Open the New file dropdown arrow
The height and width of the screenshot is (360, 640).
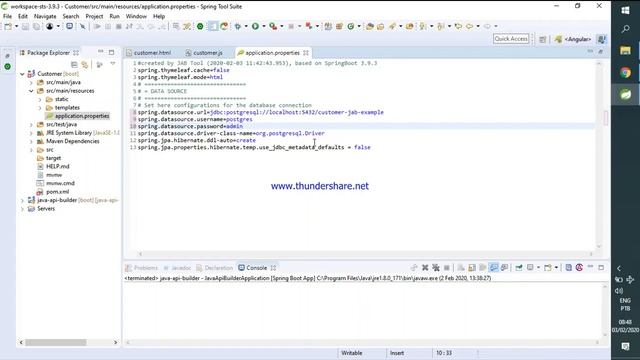point(16,27)
